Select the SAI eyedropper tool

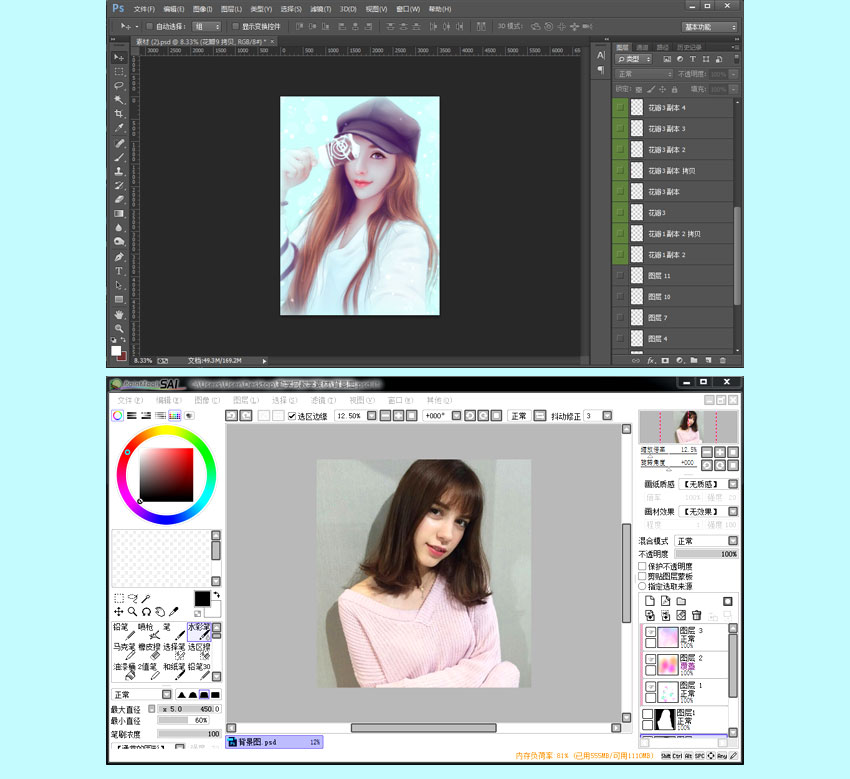coord(173,611)
